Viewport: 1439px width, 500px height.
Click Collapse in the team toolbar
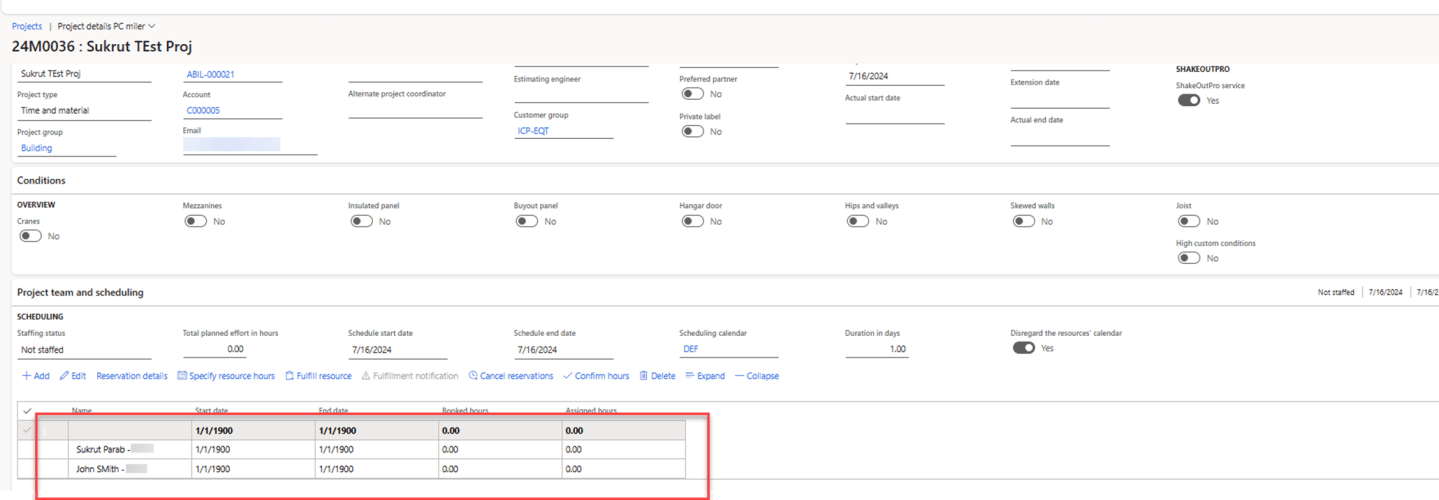click(757, 376)
